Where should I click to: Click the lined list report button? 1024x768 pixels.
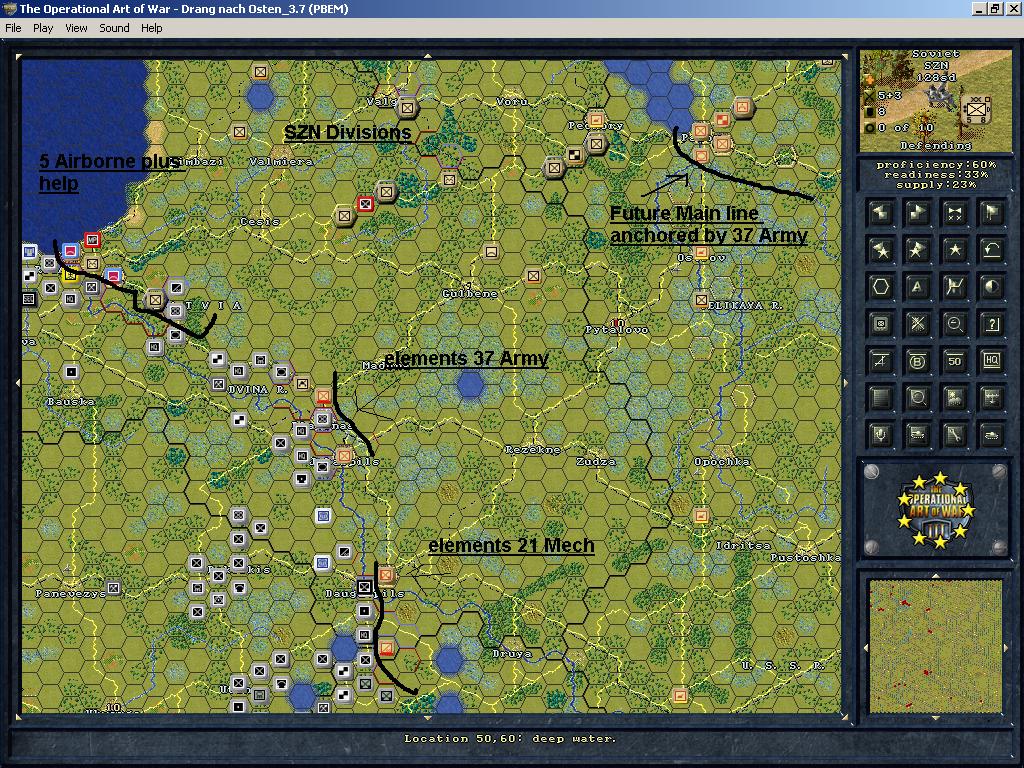[x=881, y=398]
